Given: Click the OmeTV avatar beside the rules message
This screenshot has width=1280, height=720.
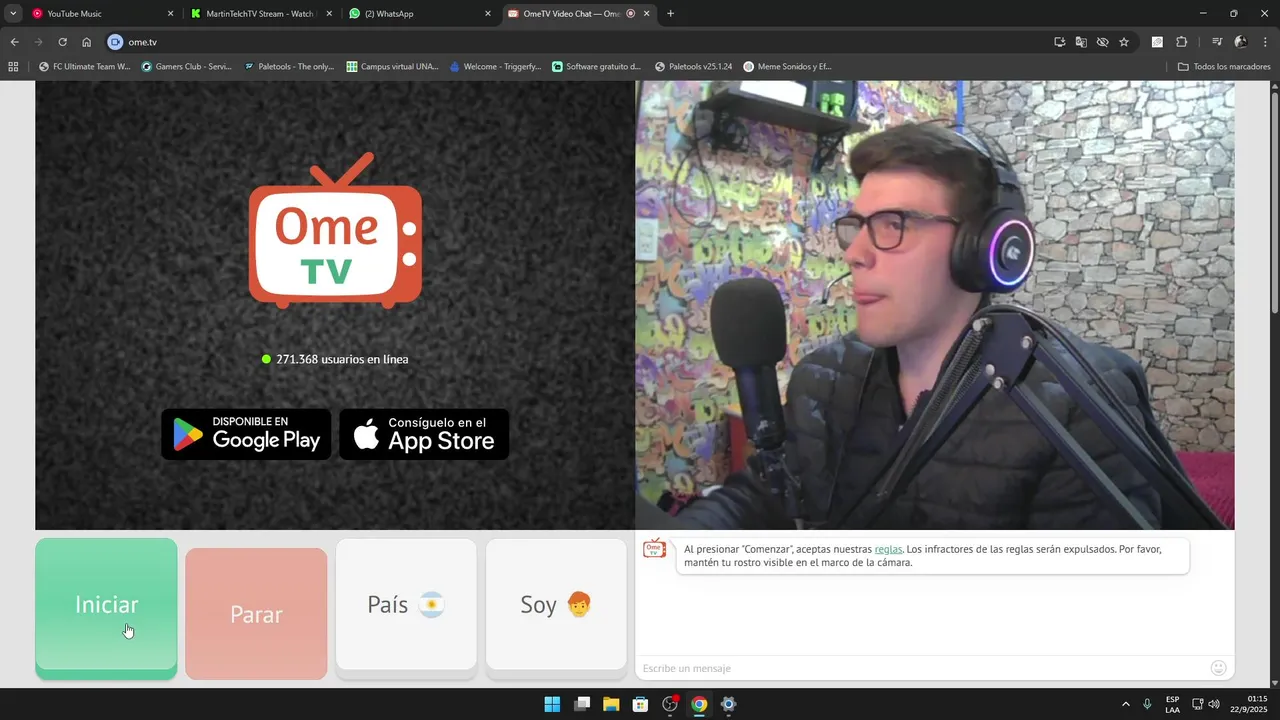Looking at the screenshot, I should point(654,548).
